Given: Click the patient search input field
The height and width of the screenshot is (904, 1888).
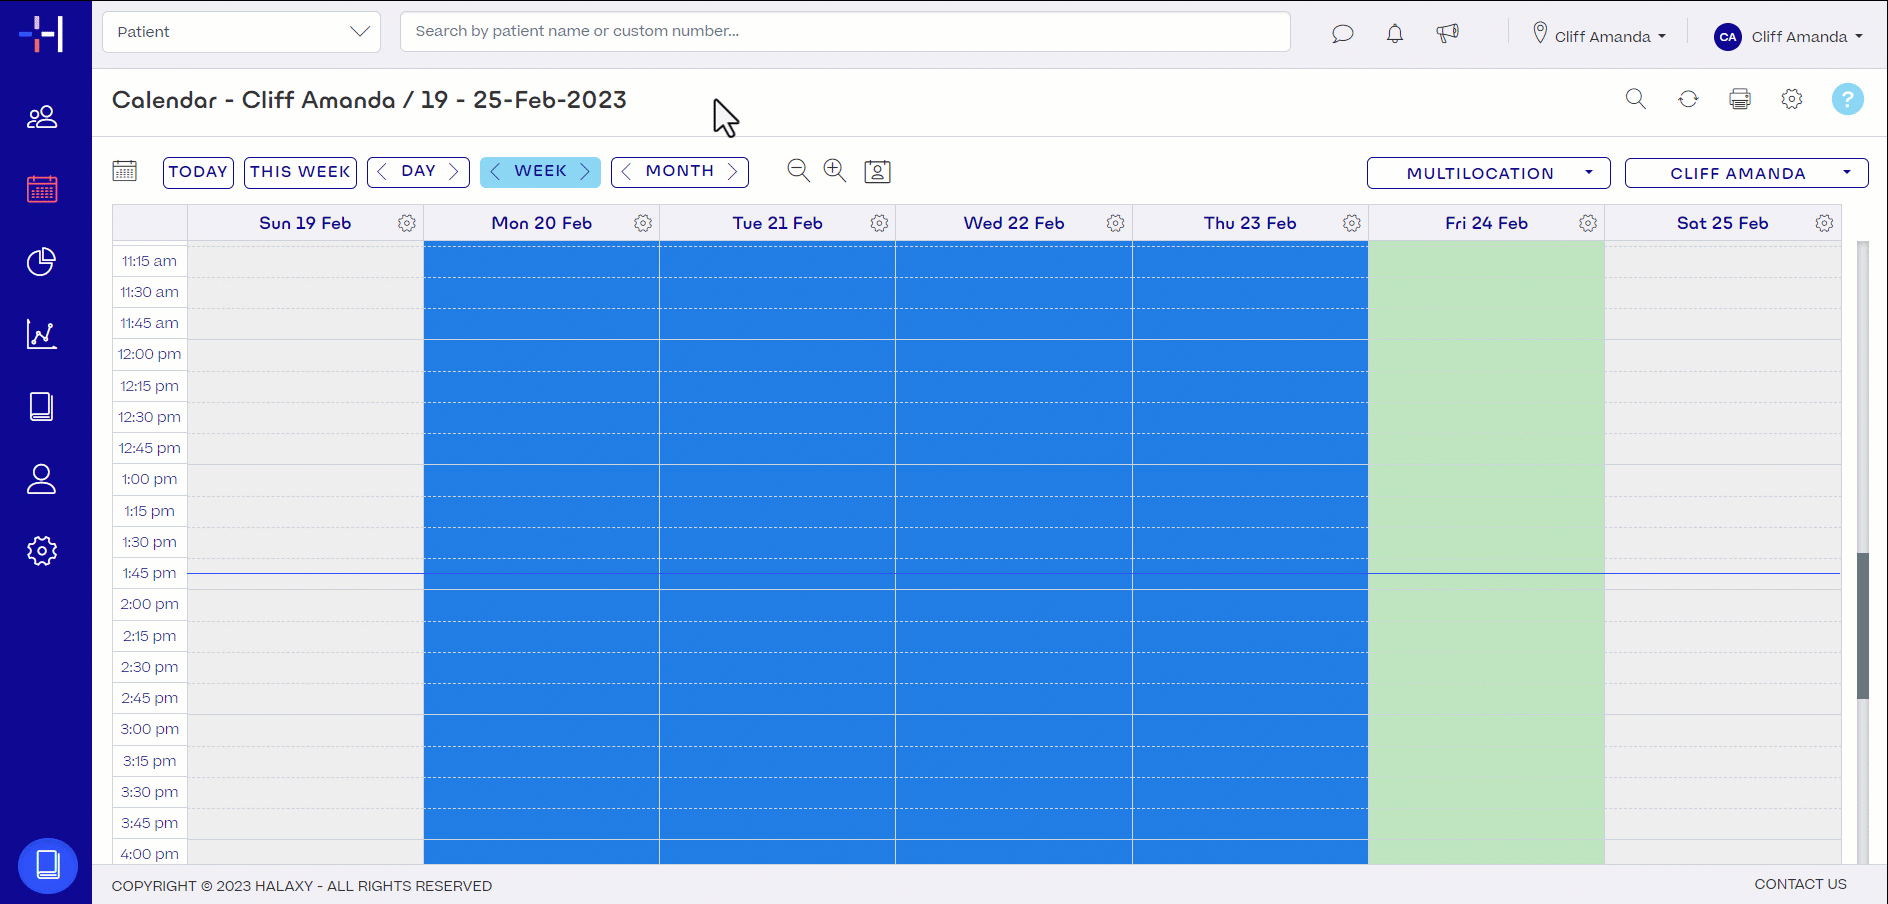Looking at the screenshot, I should click(845, 32).
